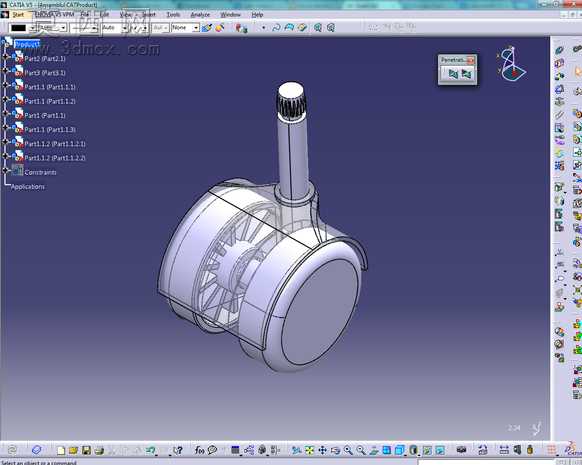This screenshot has width=582, height=465.
Task: Select Part1.1.2 (Part1.1.2.2) in tree
Action: [x=55, y=158]
